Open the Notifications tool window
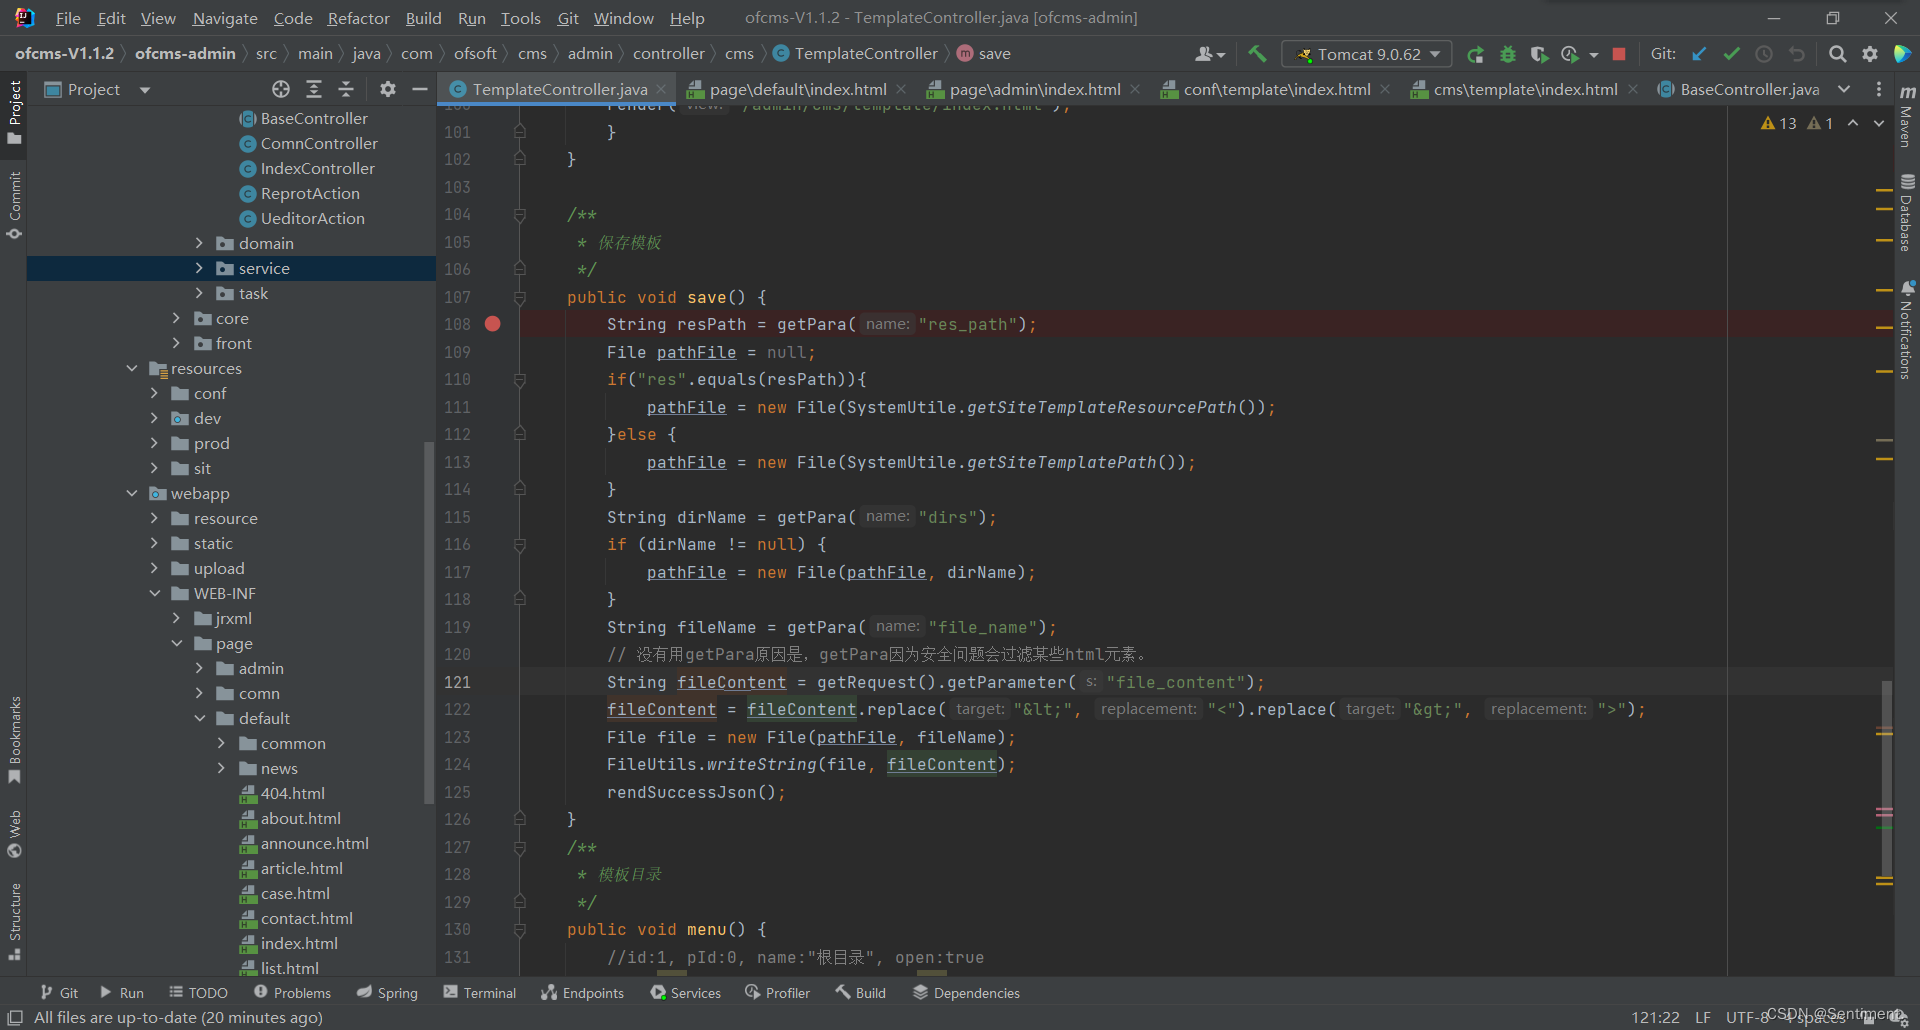Viewport: 1920px width, 1030px height. 1907,330
